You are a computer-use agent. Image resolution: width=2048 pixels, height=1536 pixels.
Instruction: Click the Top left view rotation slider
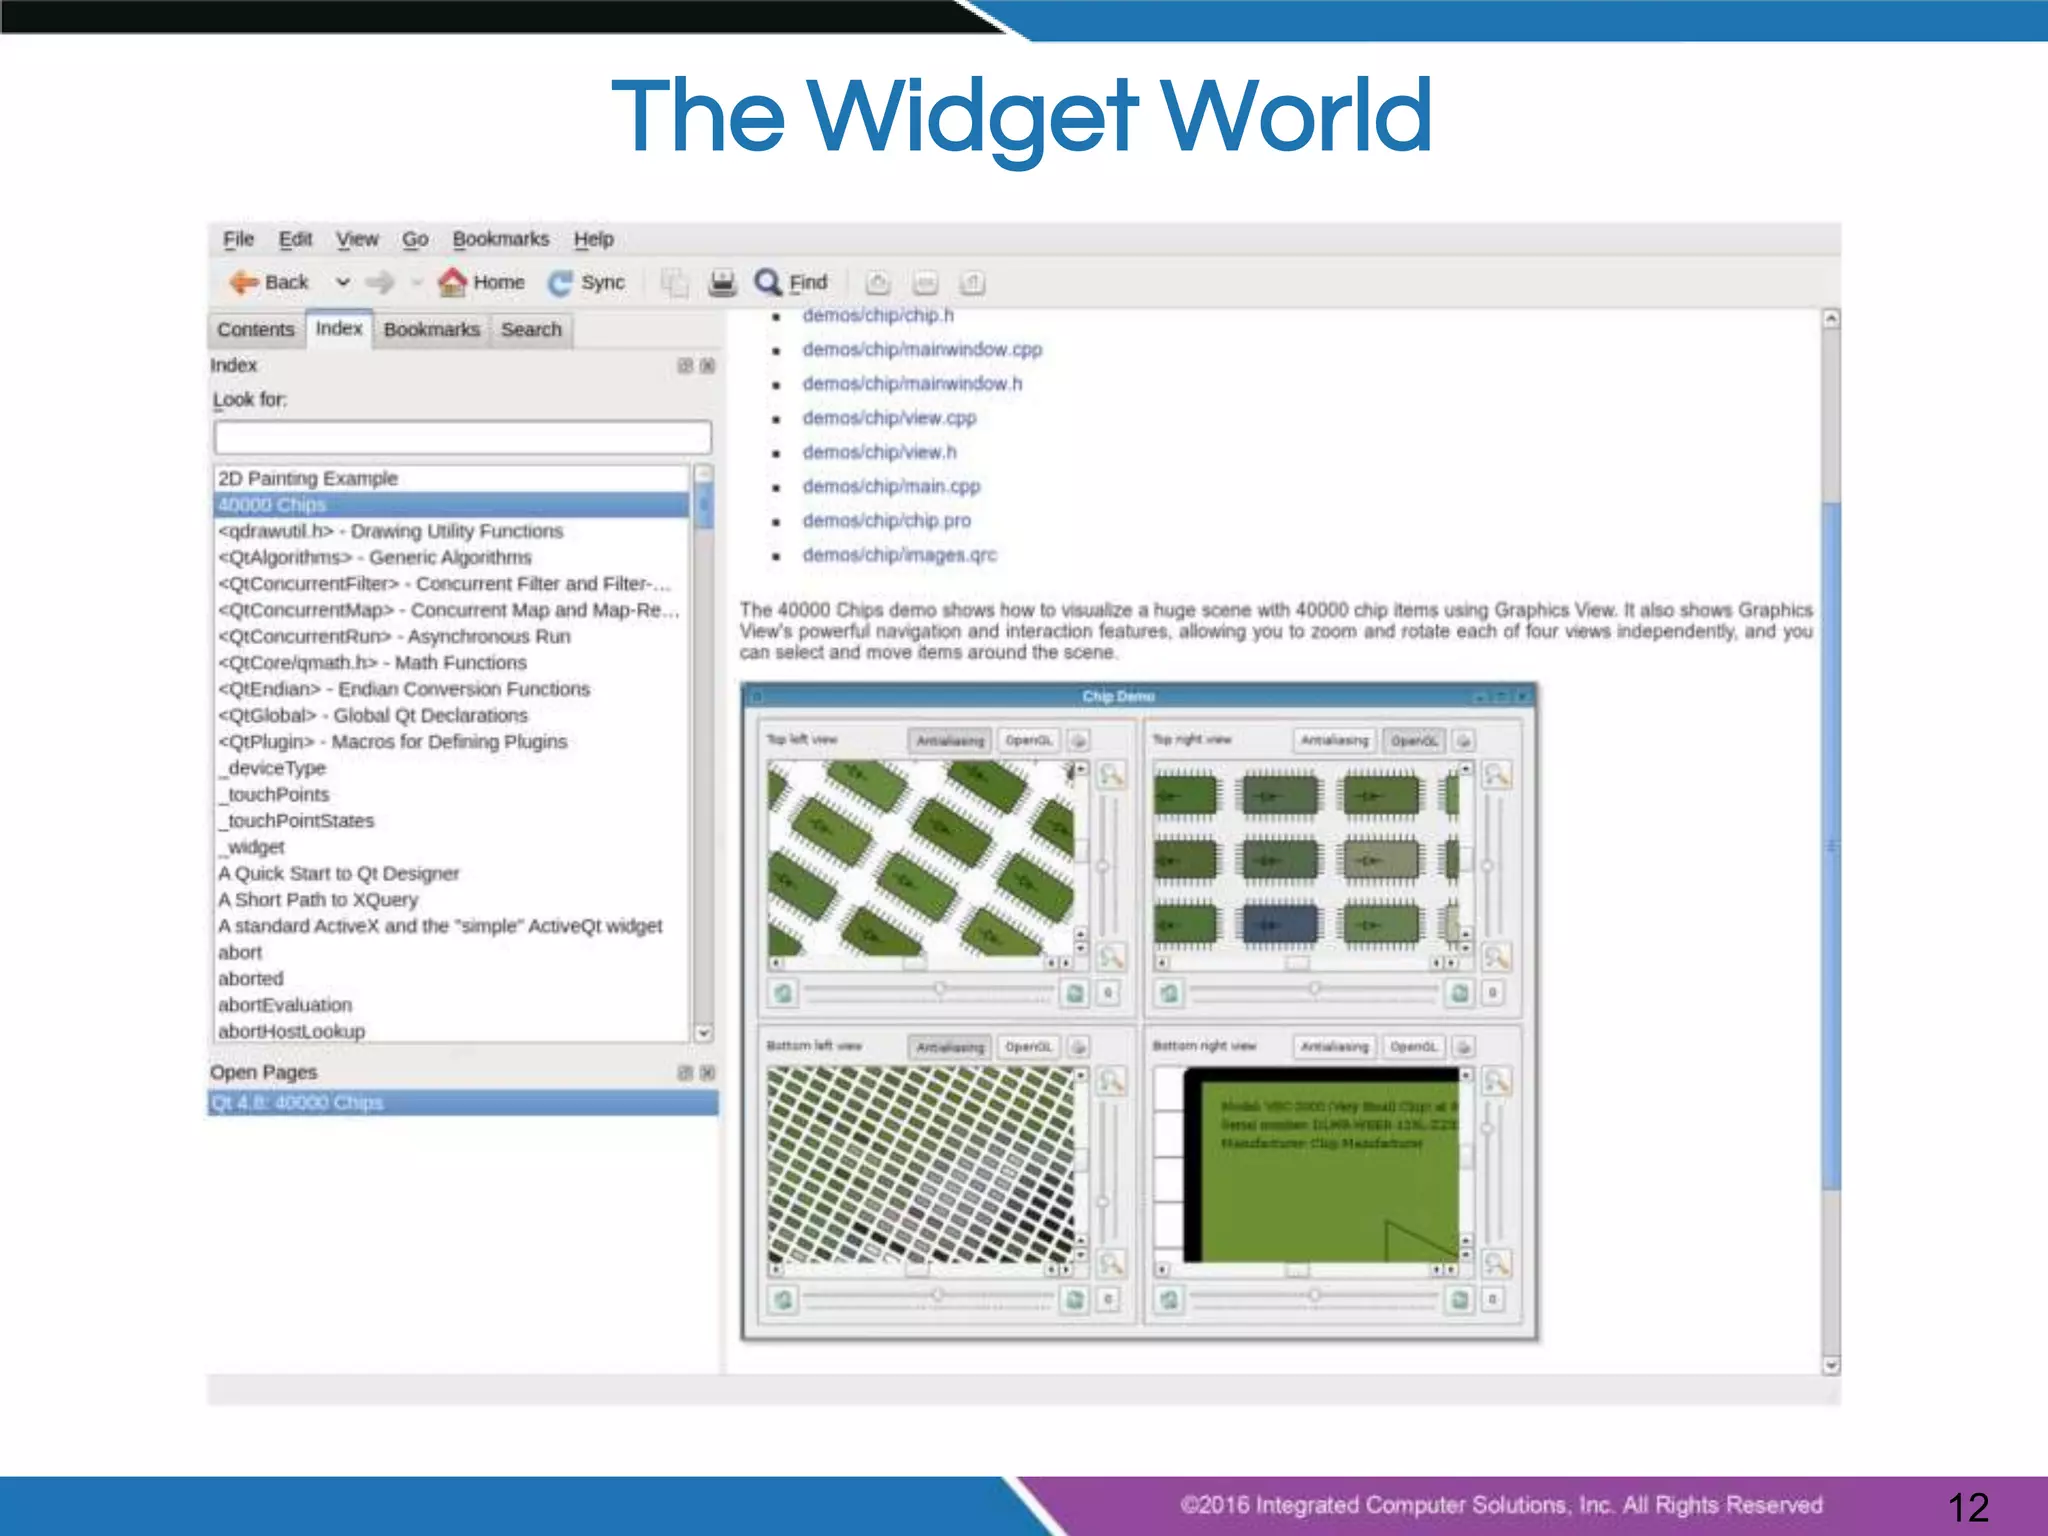(930, 990)
